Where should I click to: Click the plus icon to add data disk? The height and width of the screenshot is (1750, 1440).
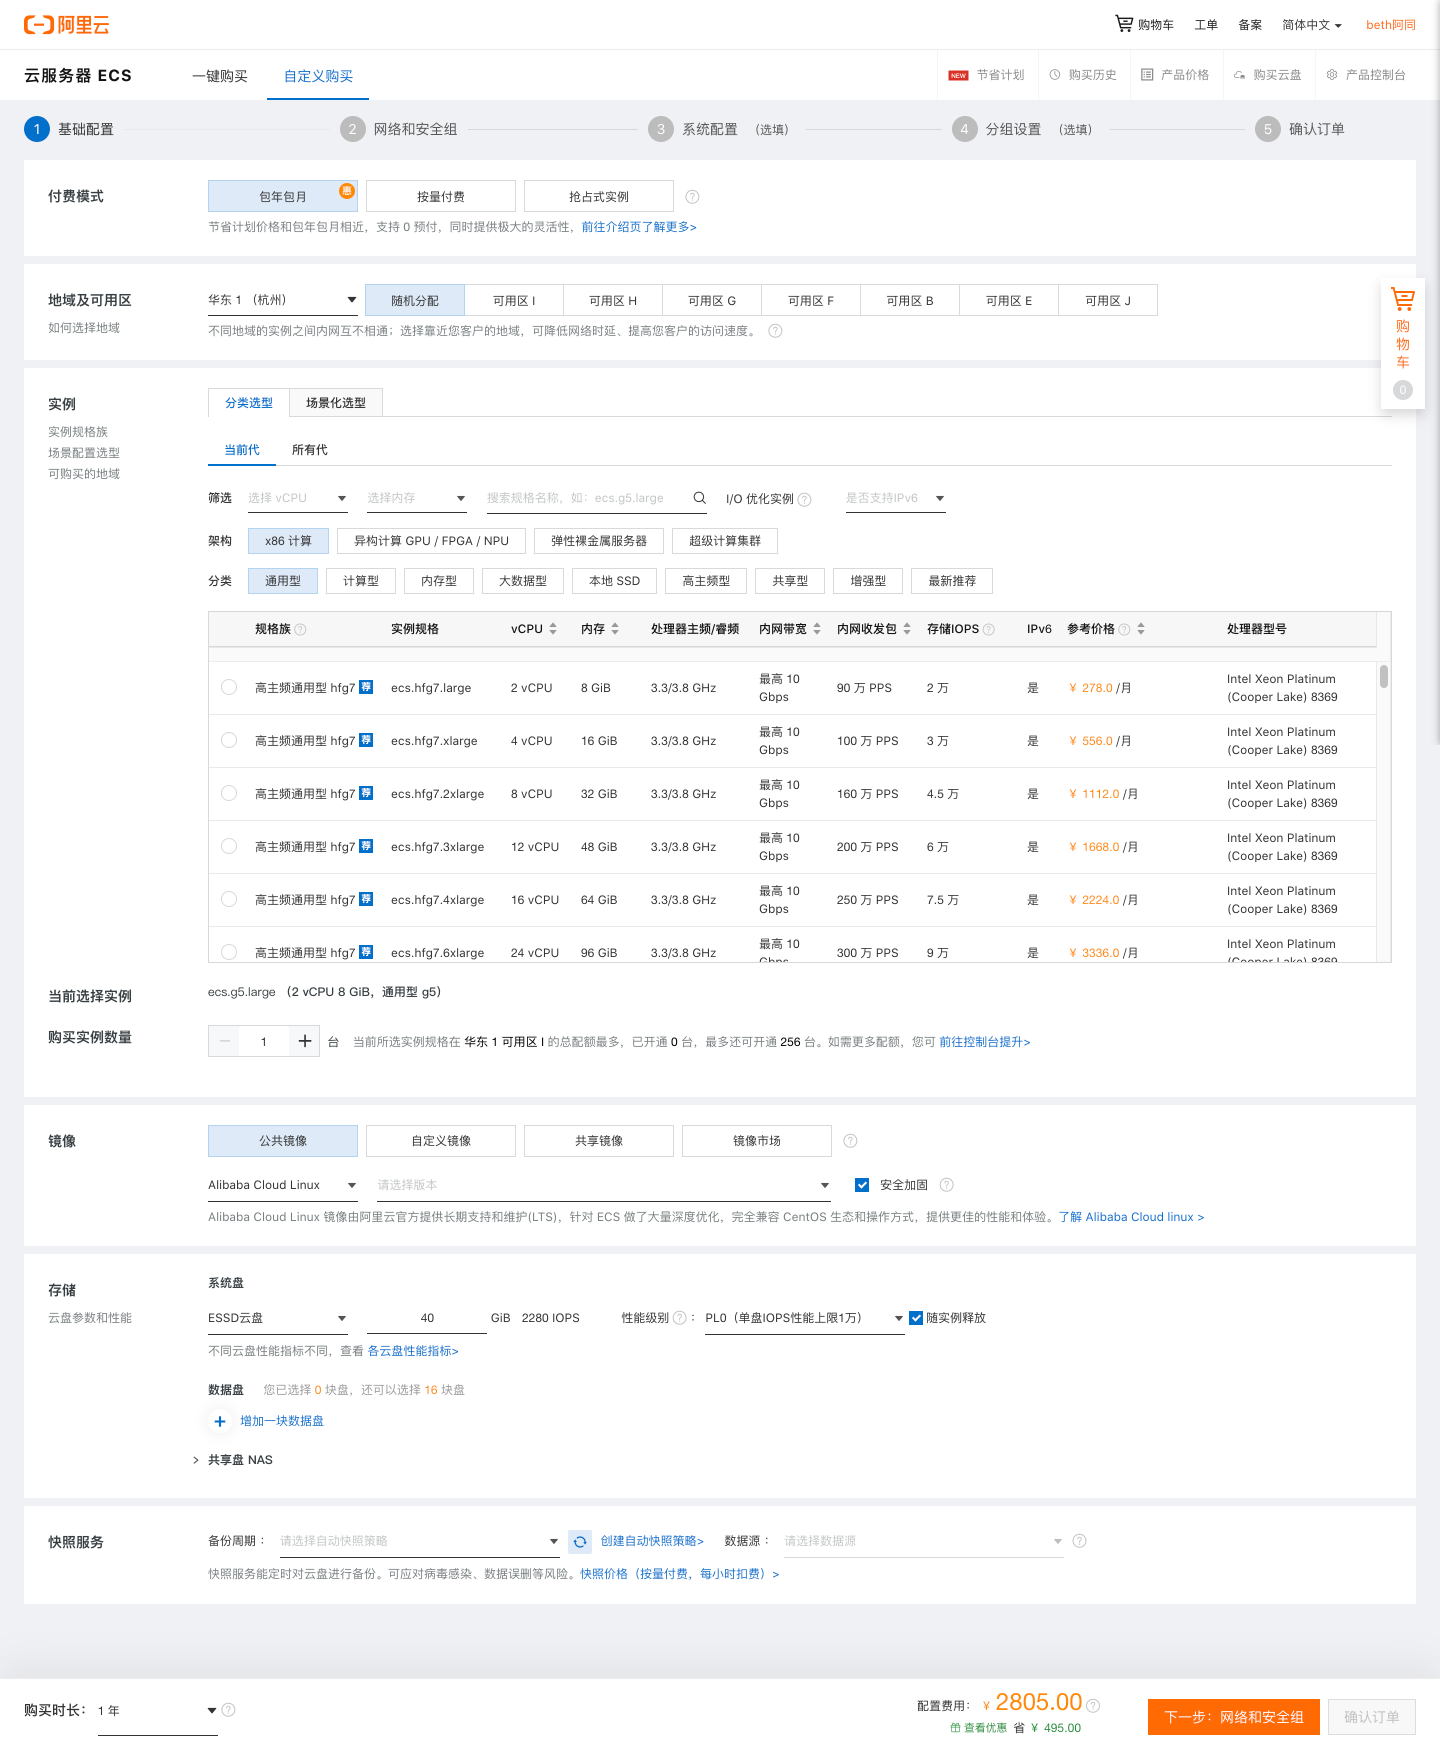pos(220,1421)
